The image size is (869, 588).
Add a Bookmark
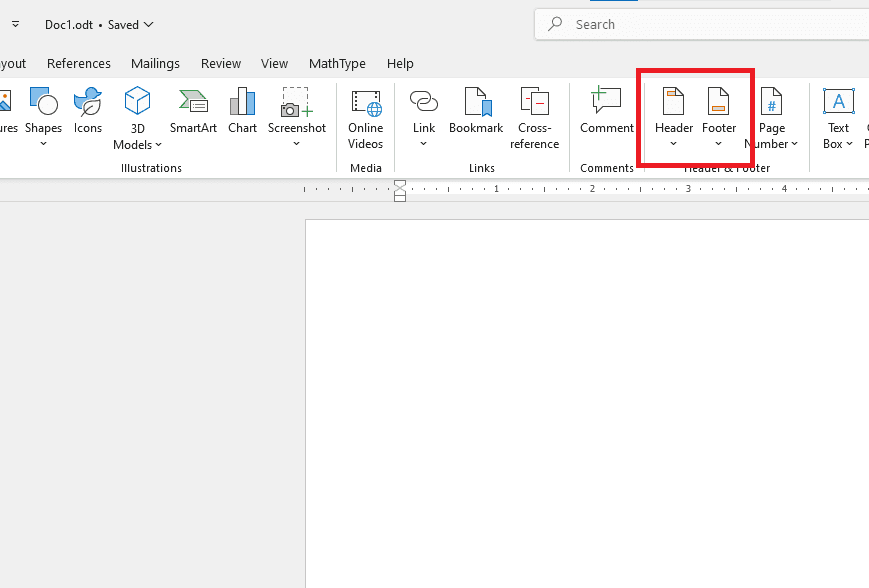476,110
